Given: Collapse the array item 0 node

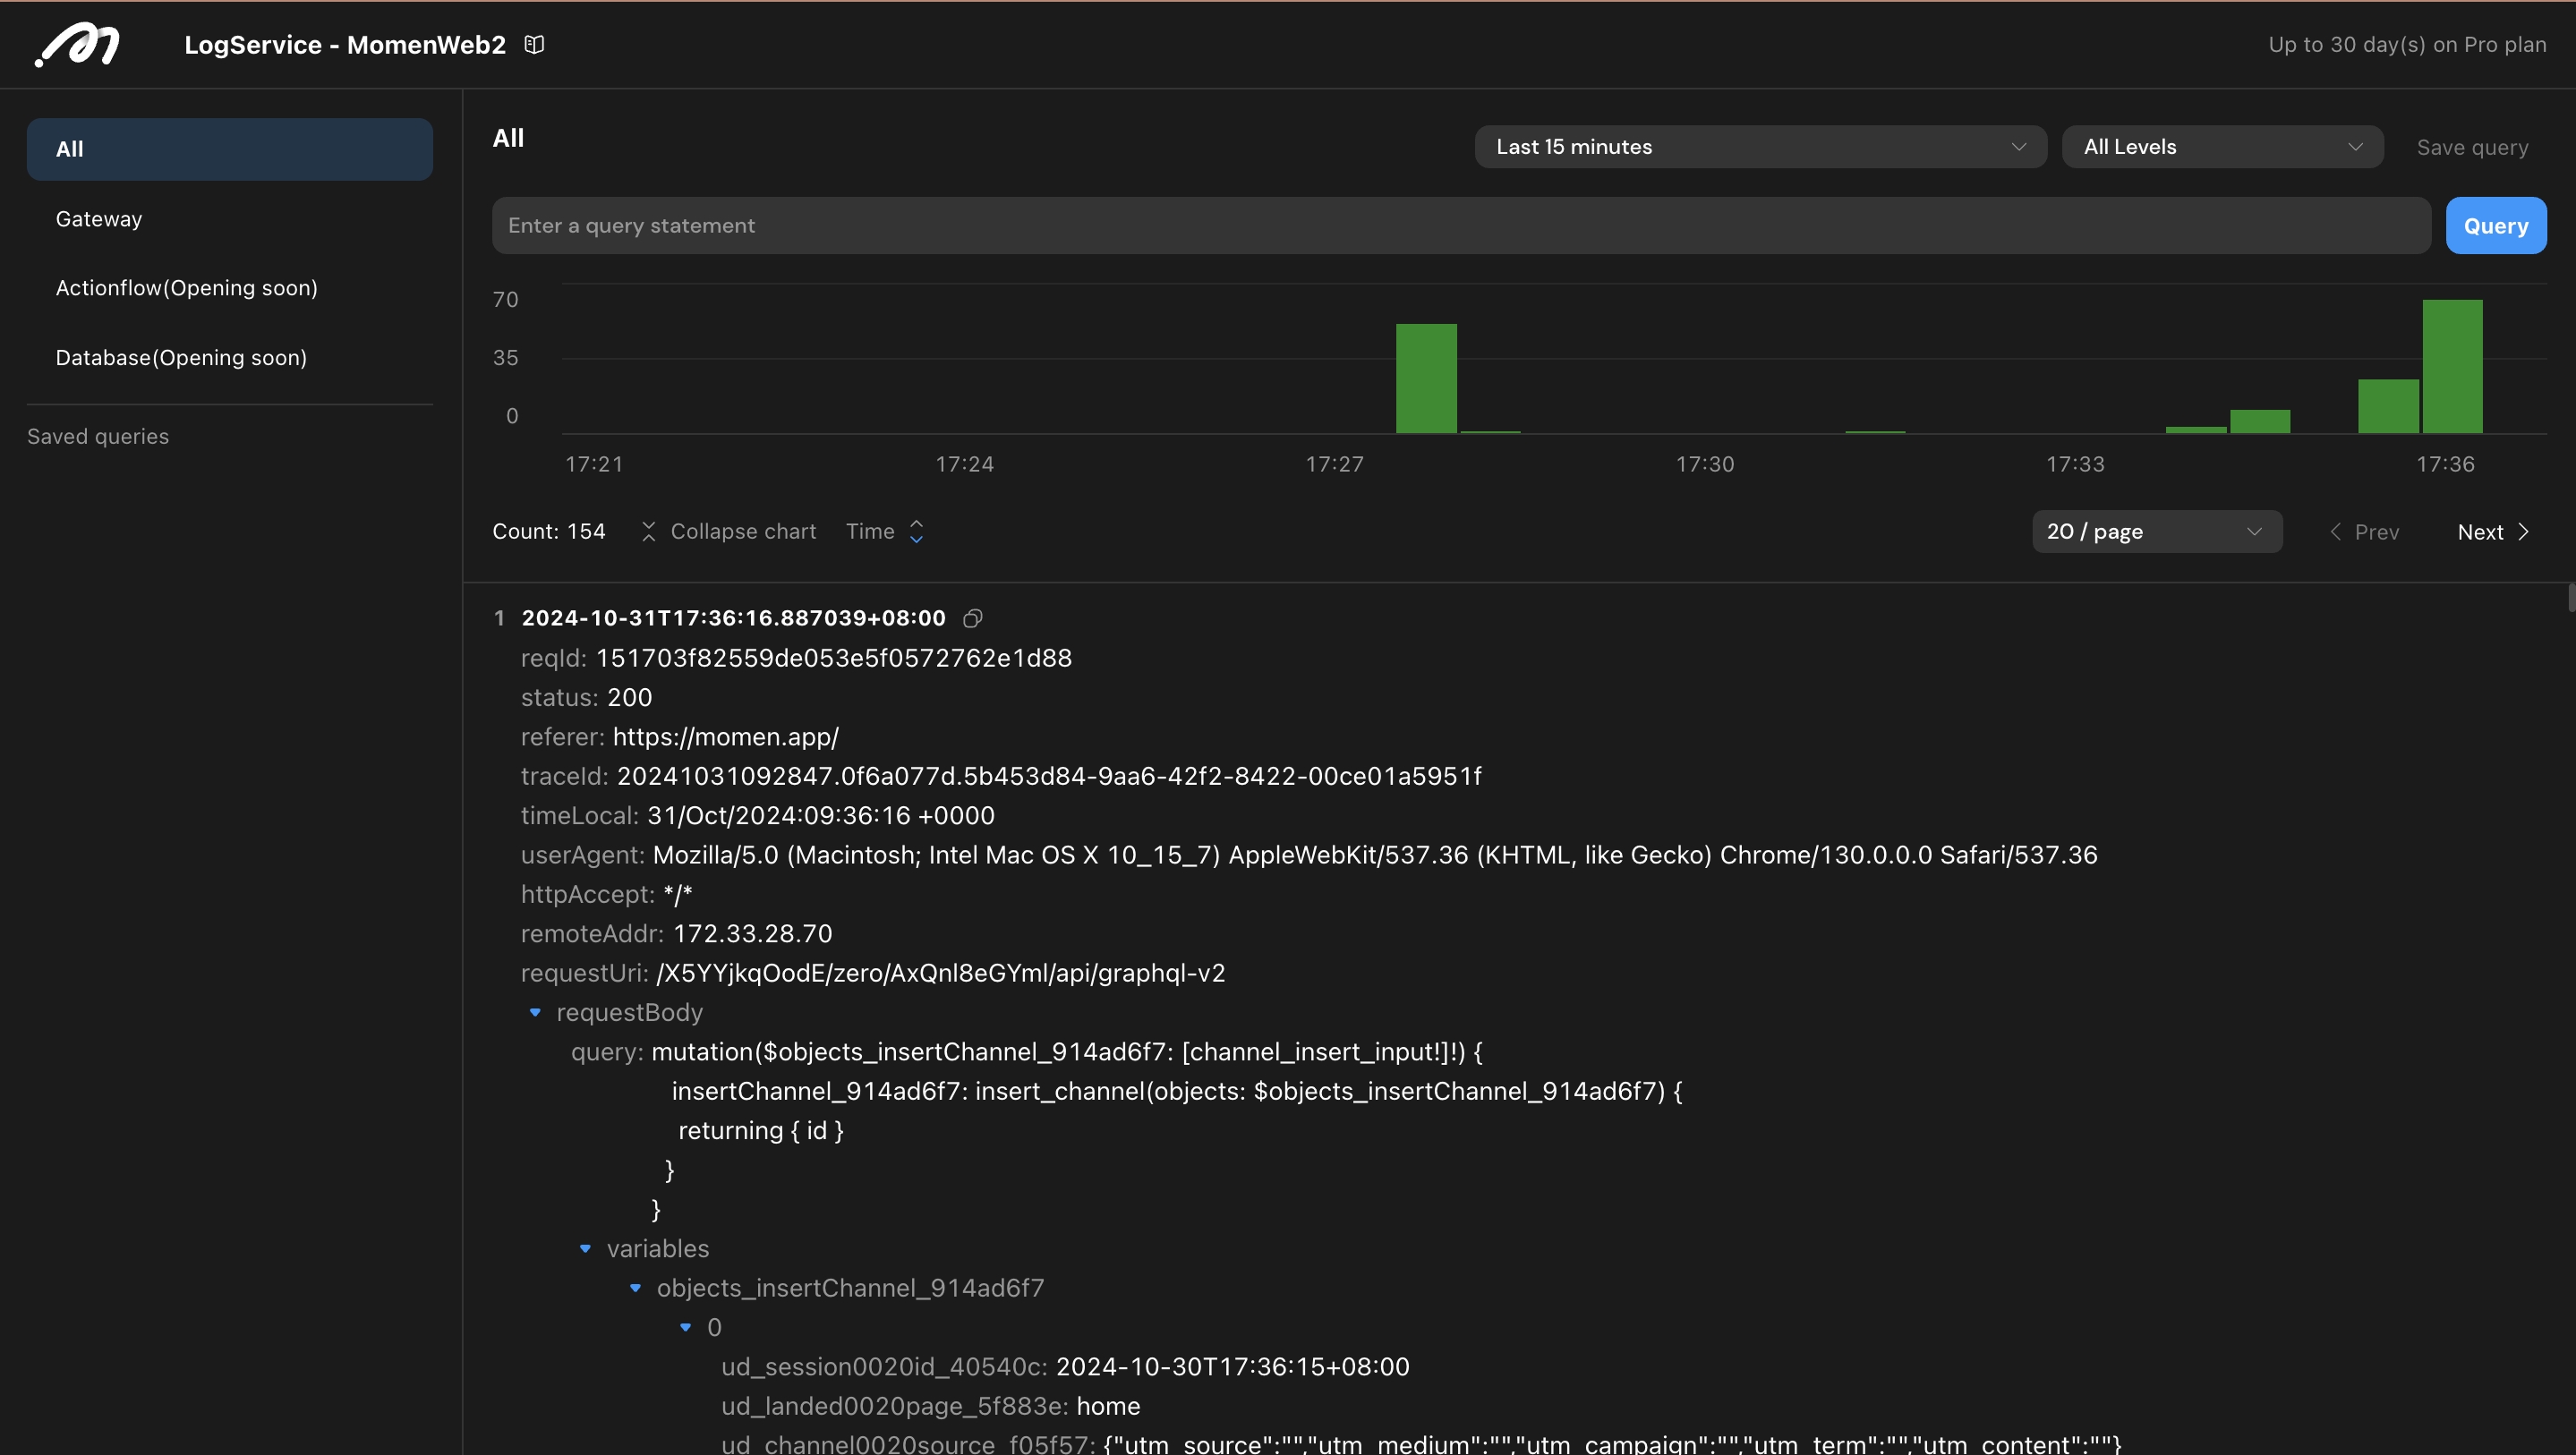Looking at the screenshot, I should [685, 1328].
